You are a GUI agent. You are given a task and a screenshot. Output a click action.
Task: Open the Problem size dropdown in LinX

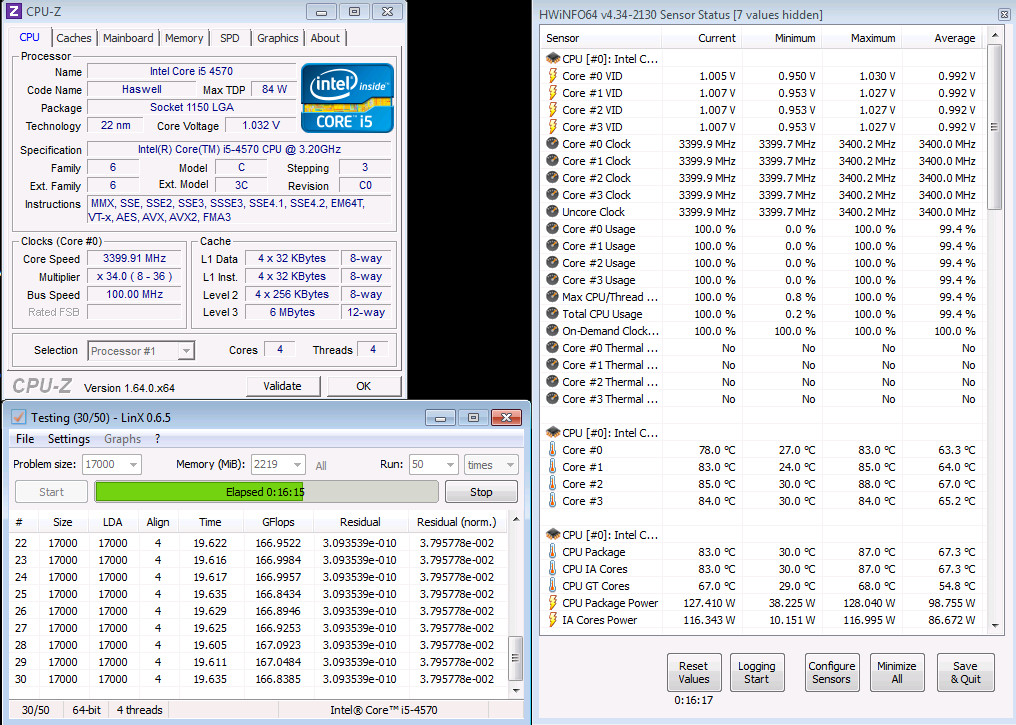(x=133, y=465)
